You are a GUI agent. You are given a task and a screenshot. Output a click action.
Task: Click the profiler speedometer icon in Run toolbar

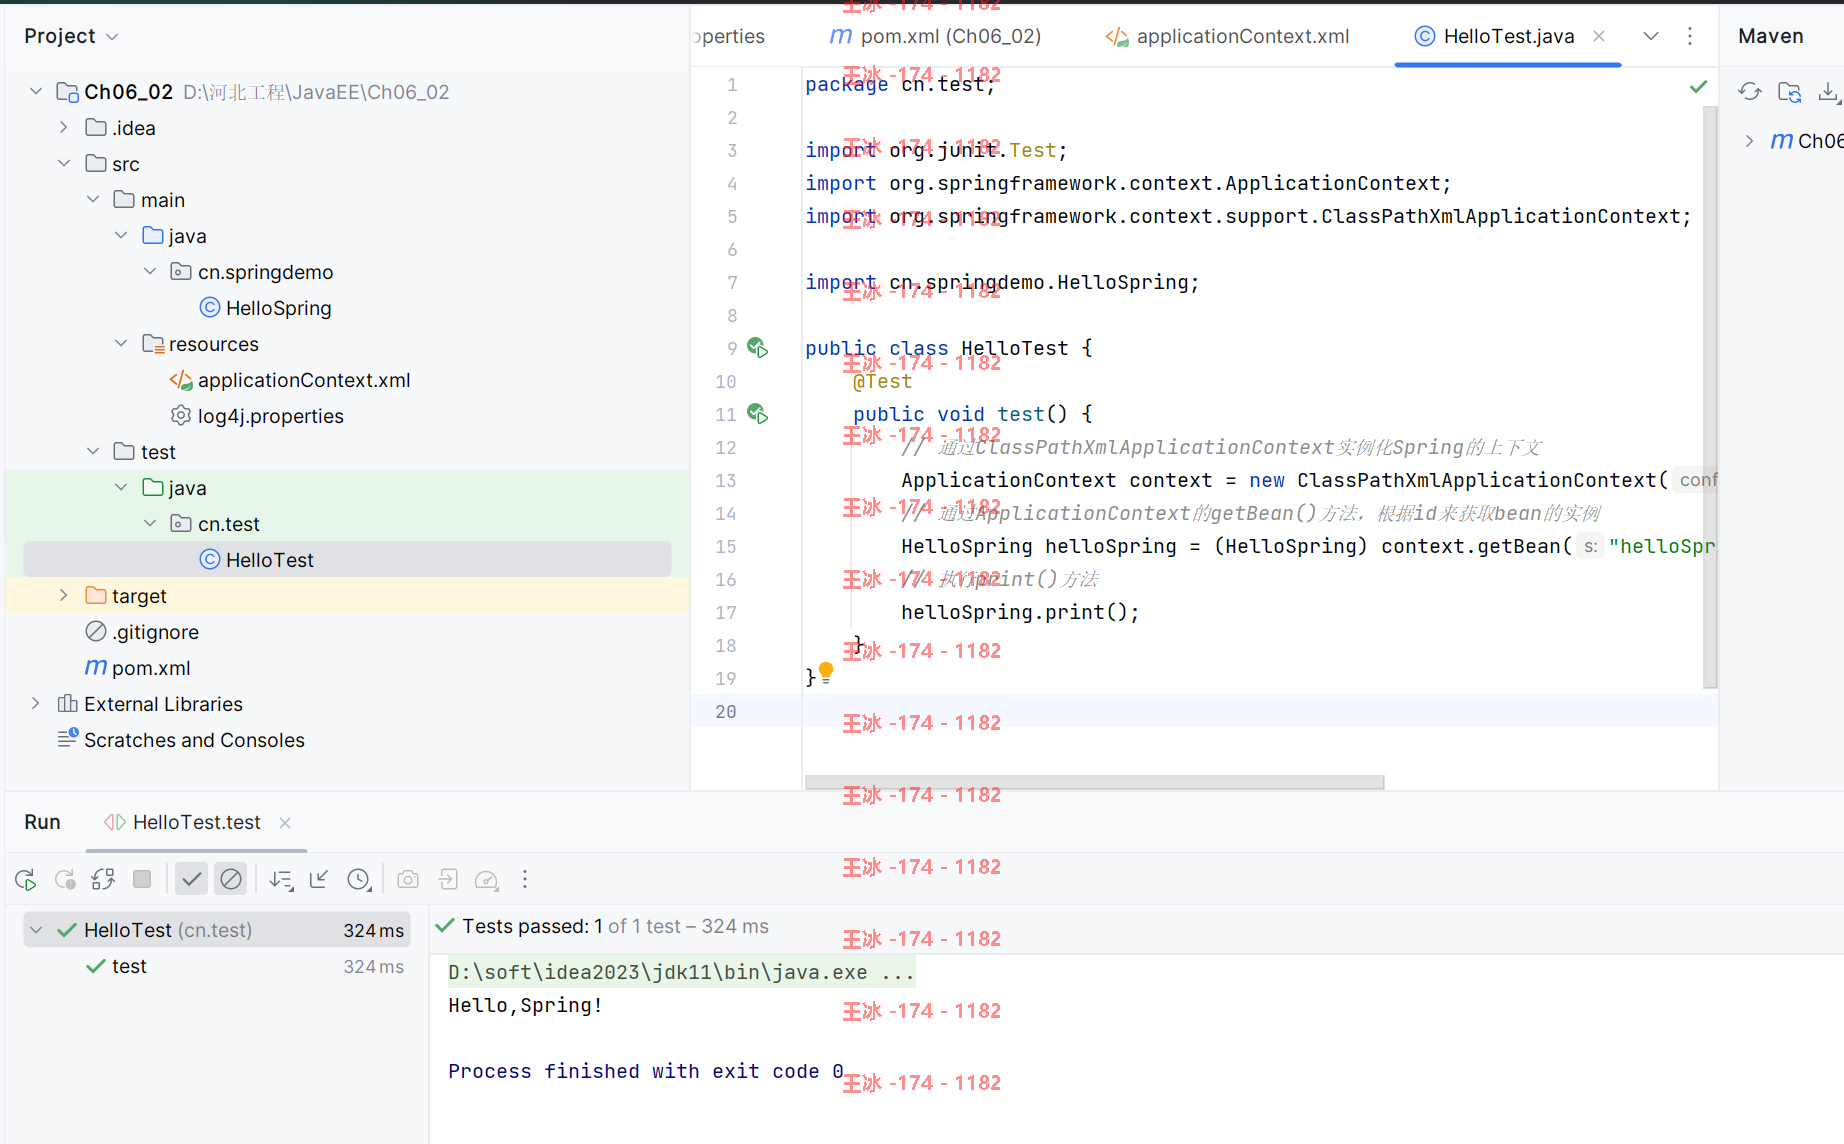[487, 880]
